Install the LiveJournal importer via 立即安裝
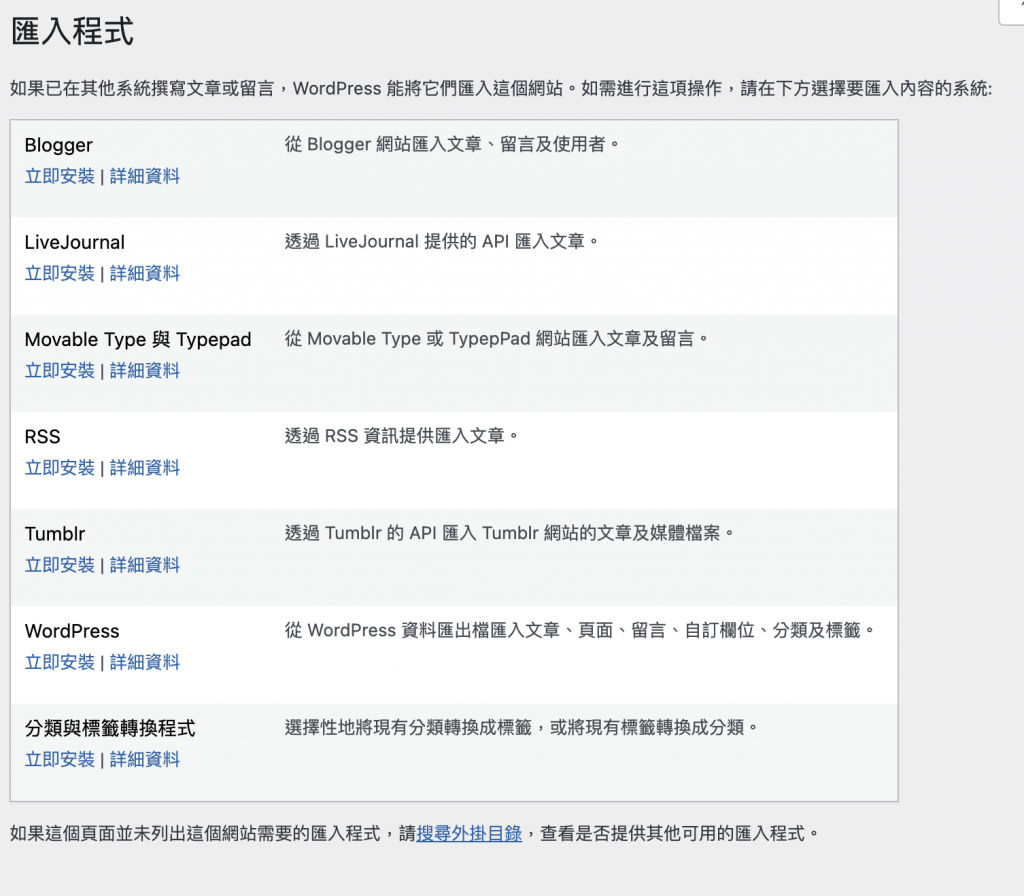This screenshot has width=1024, height=896. click(59, 274)
